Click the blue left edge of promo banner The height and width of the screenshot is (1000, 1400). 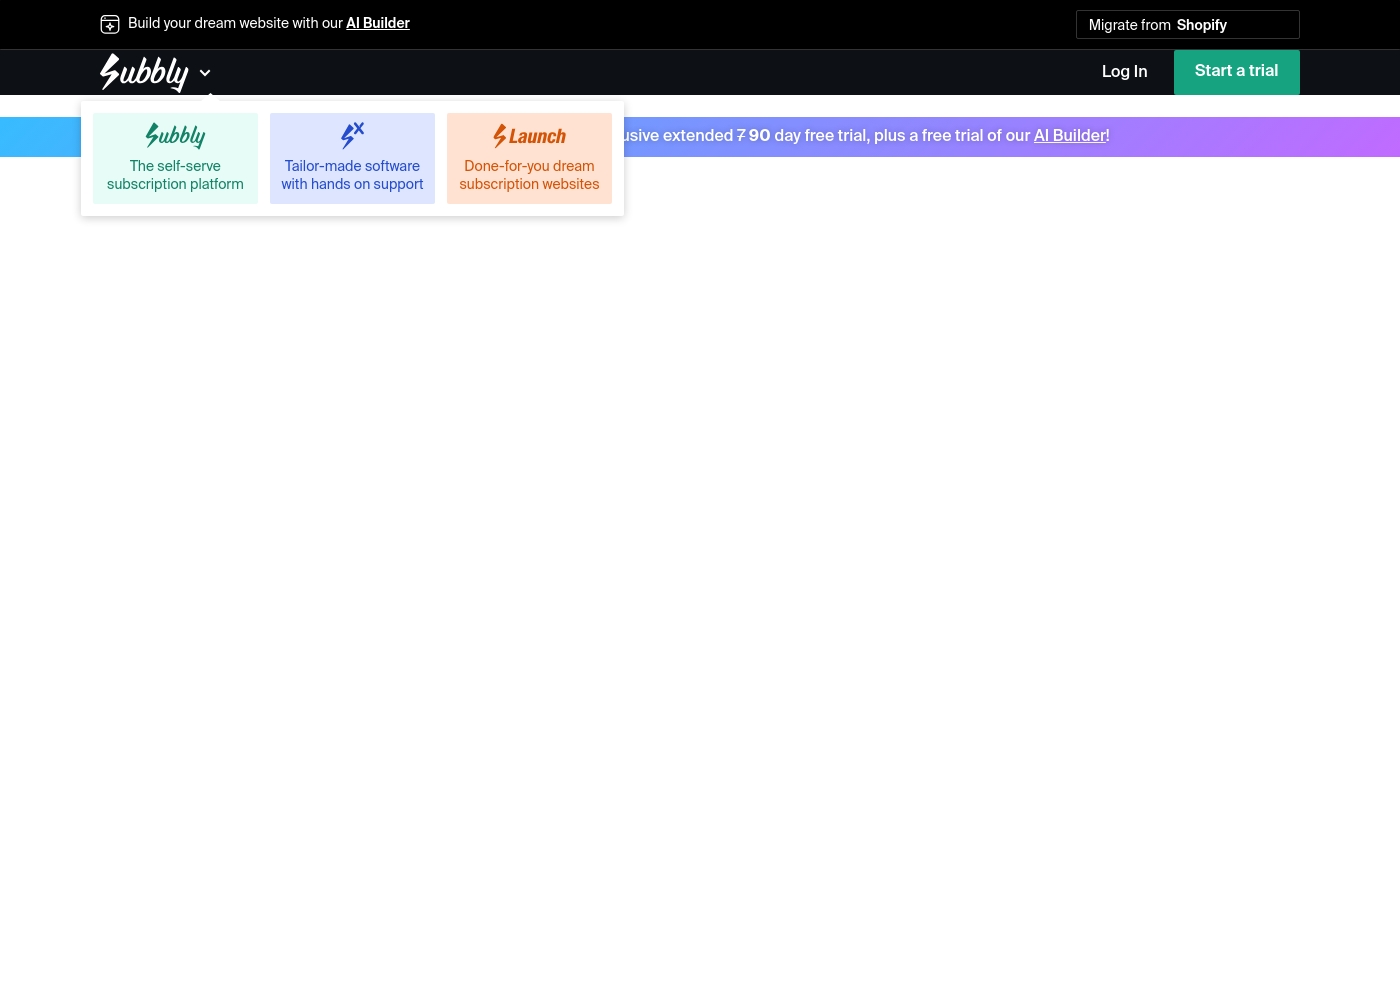(x=40, y=137)
